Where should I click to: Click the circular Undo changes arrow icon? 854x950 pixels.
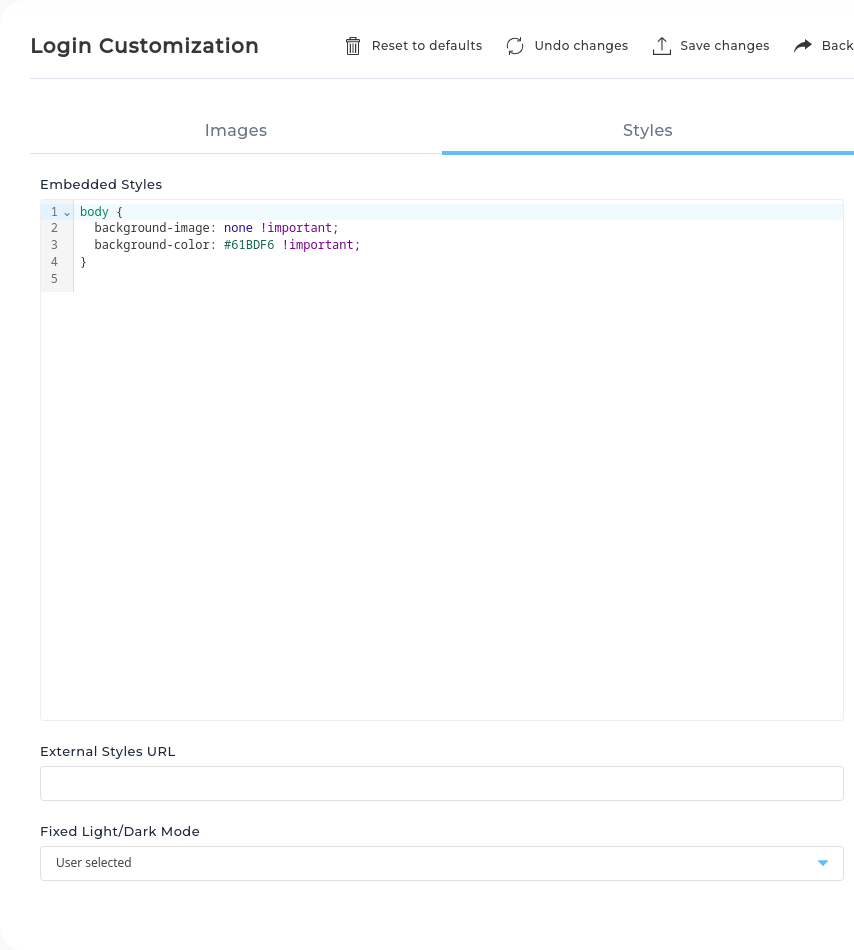click(x=514, y=45)
